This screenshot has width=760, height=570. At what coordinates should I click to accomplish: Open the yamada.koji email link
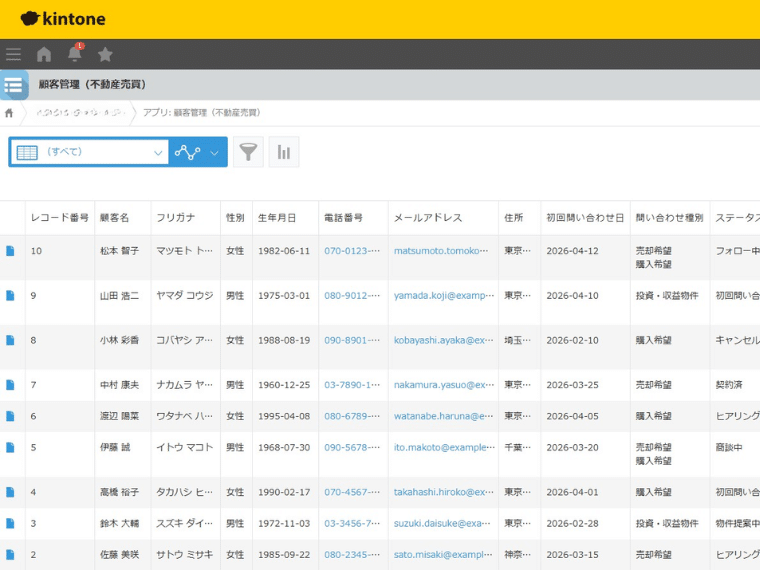tap(444, 296)
